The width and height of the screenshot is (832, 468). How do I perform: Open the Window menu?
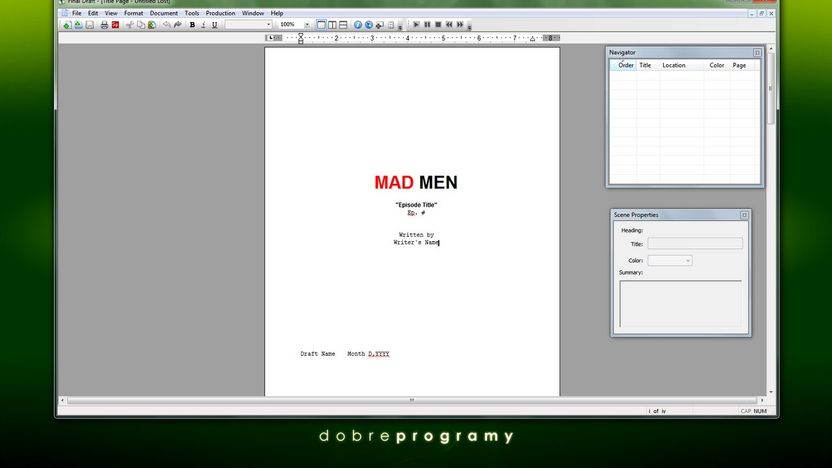pos(253,13)
